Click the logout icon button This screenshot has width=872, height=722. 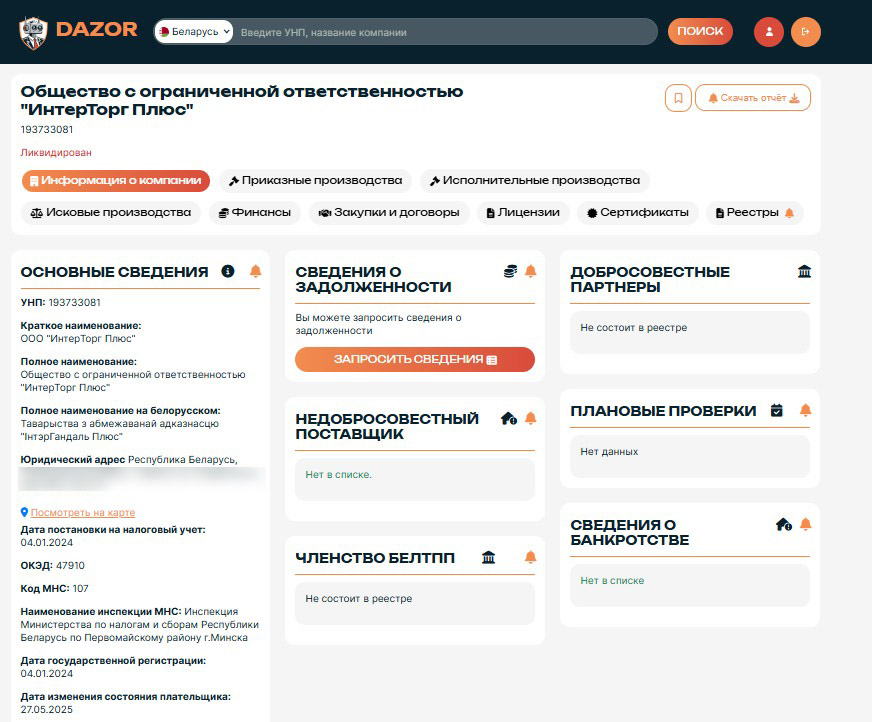tap(805, 32)
